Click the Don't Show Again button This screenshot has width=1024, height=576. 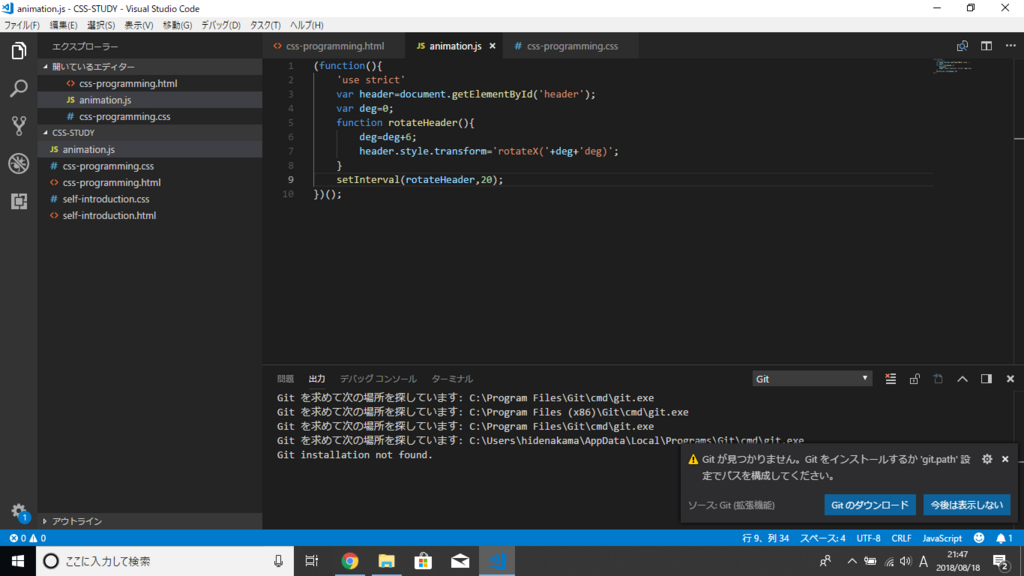coord(967,505)
